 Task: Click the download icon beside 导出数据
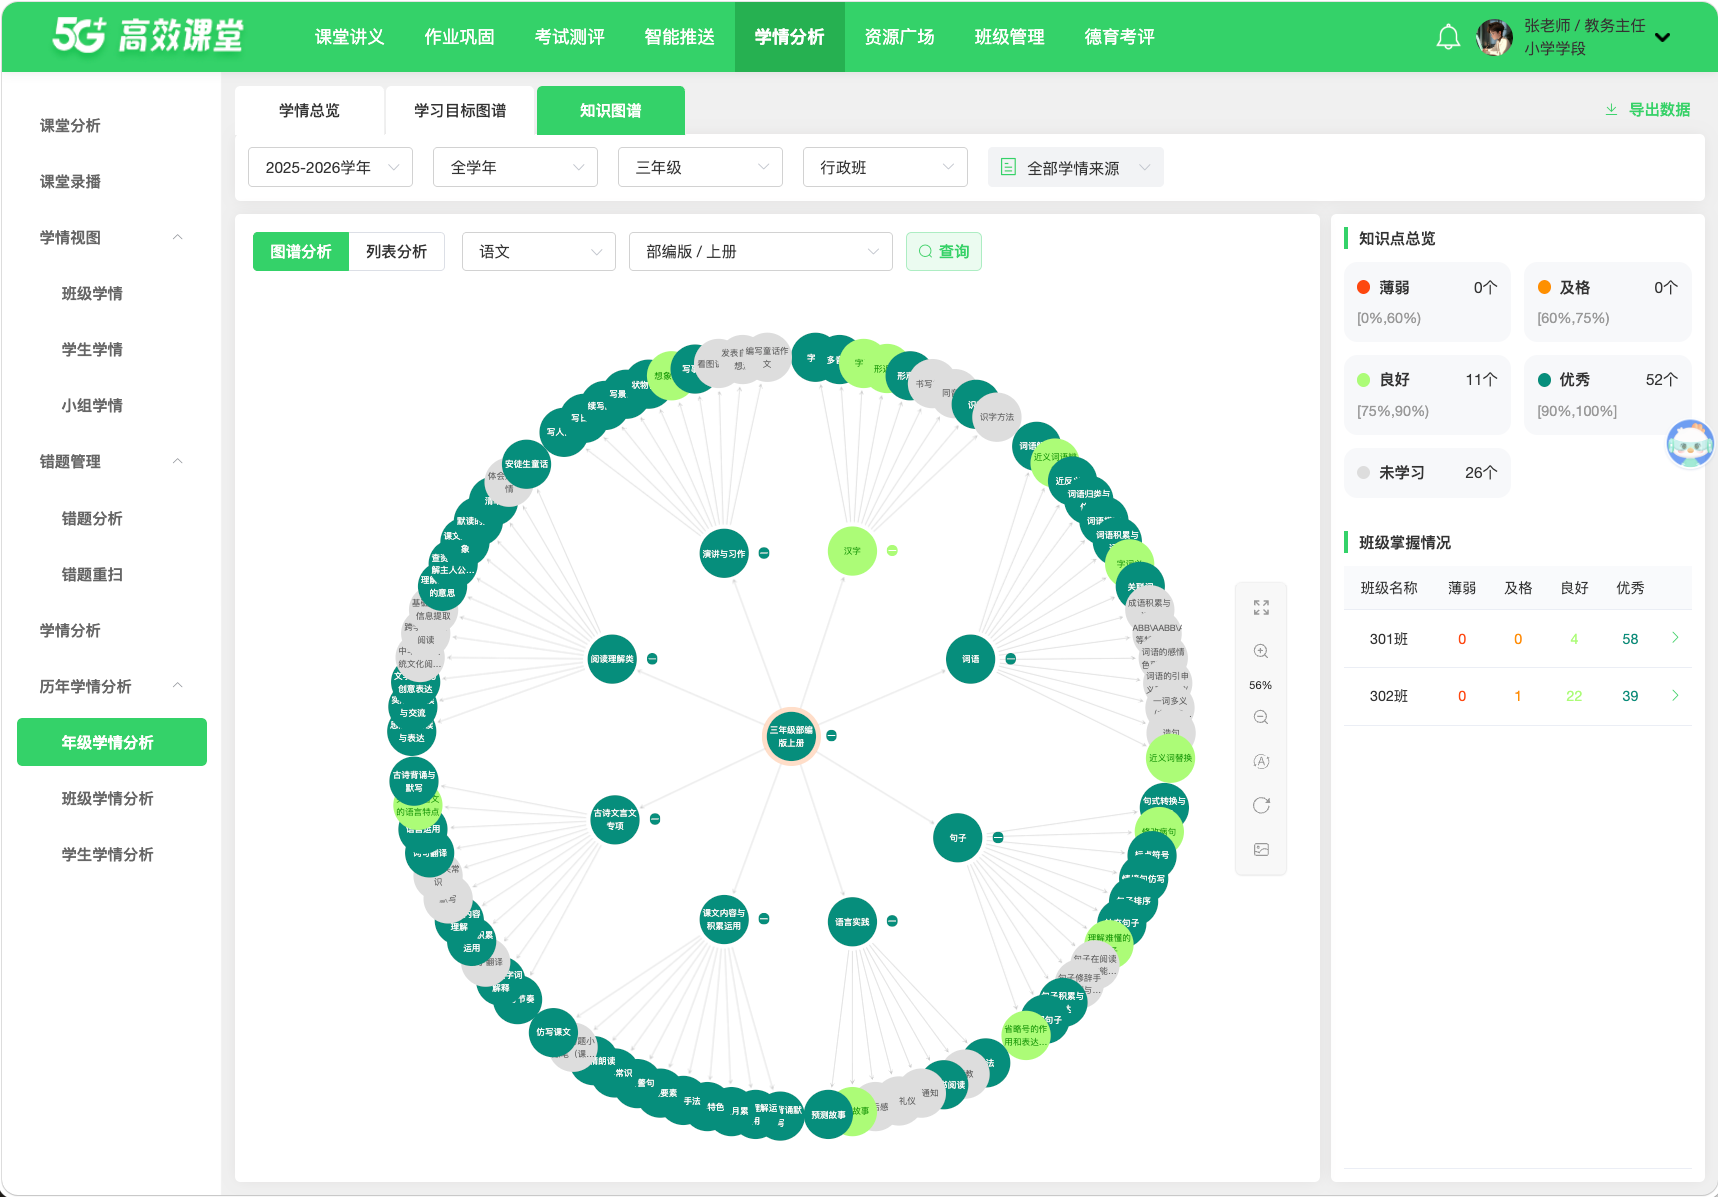[x=1611, y=110]
